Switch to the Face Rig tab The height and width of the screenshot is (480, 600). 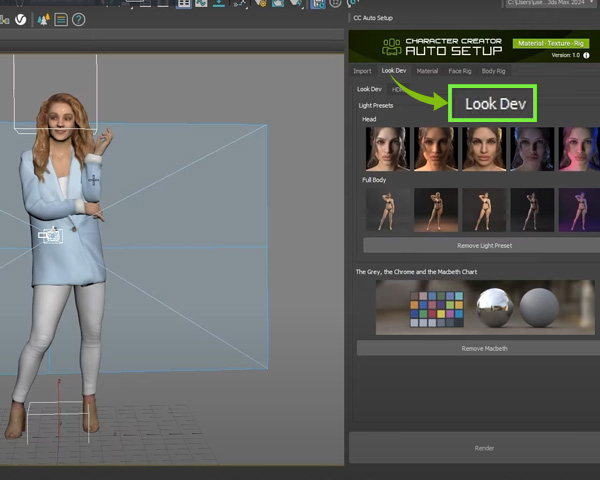pyautogui.click(x=460, y=71)
